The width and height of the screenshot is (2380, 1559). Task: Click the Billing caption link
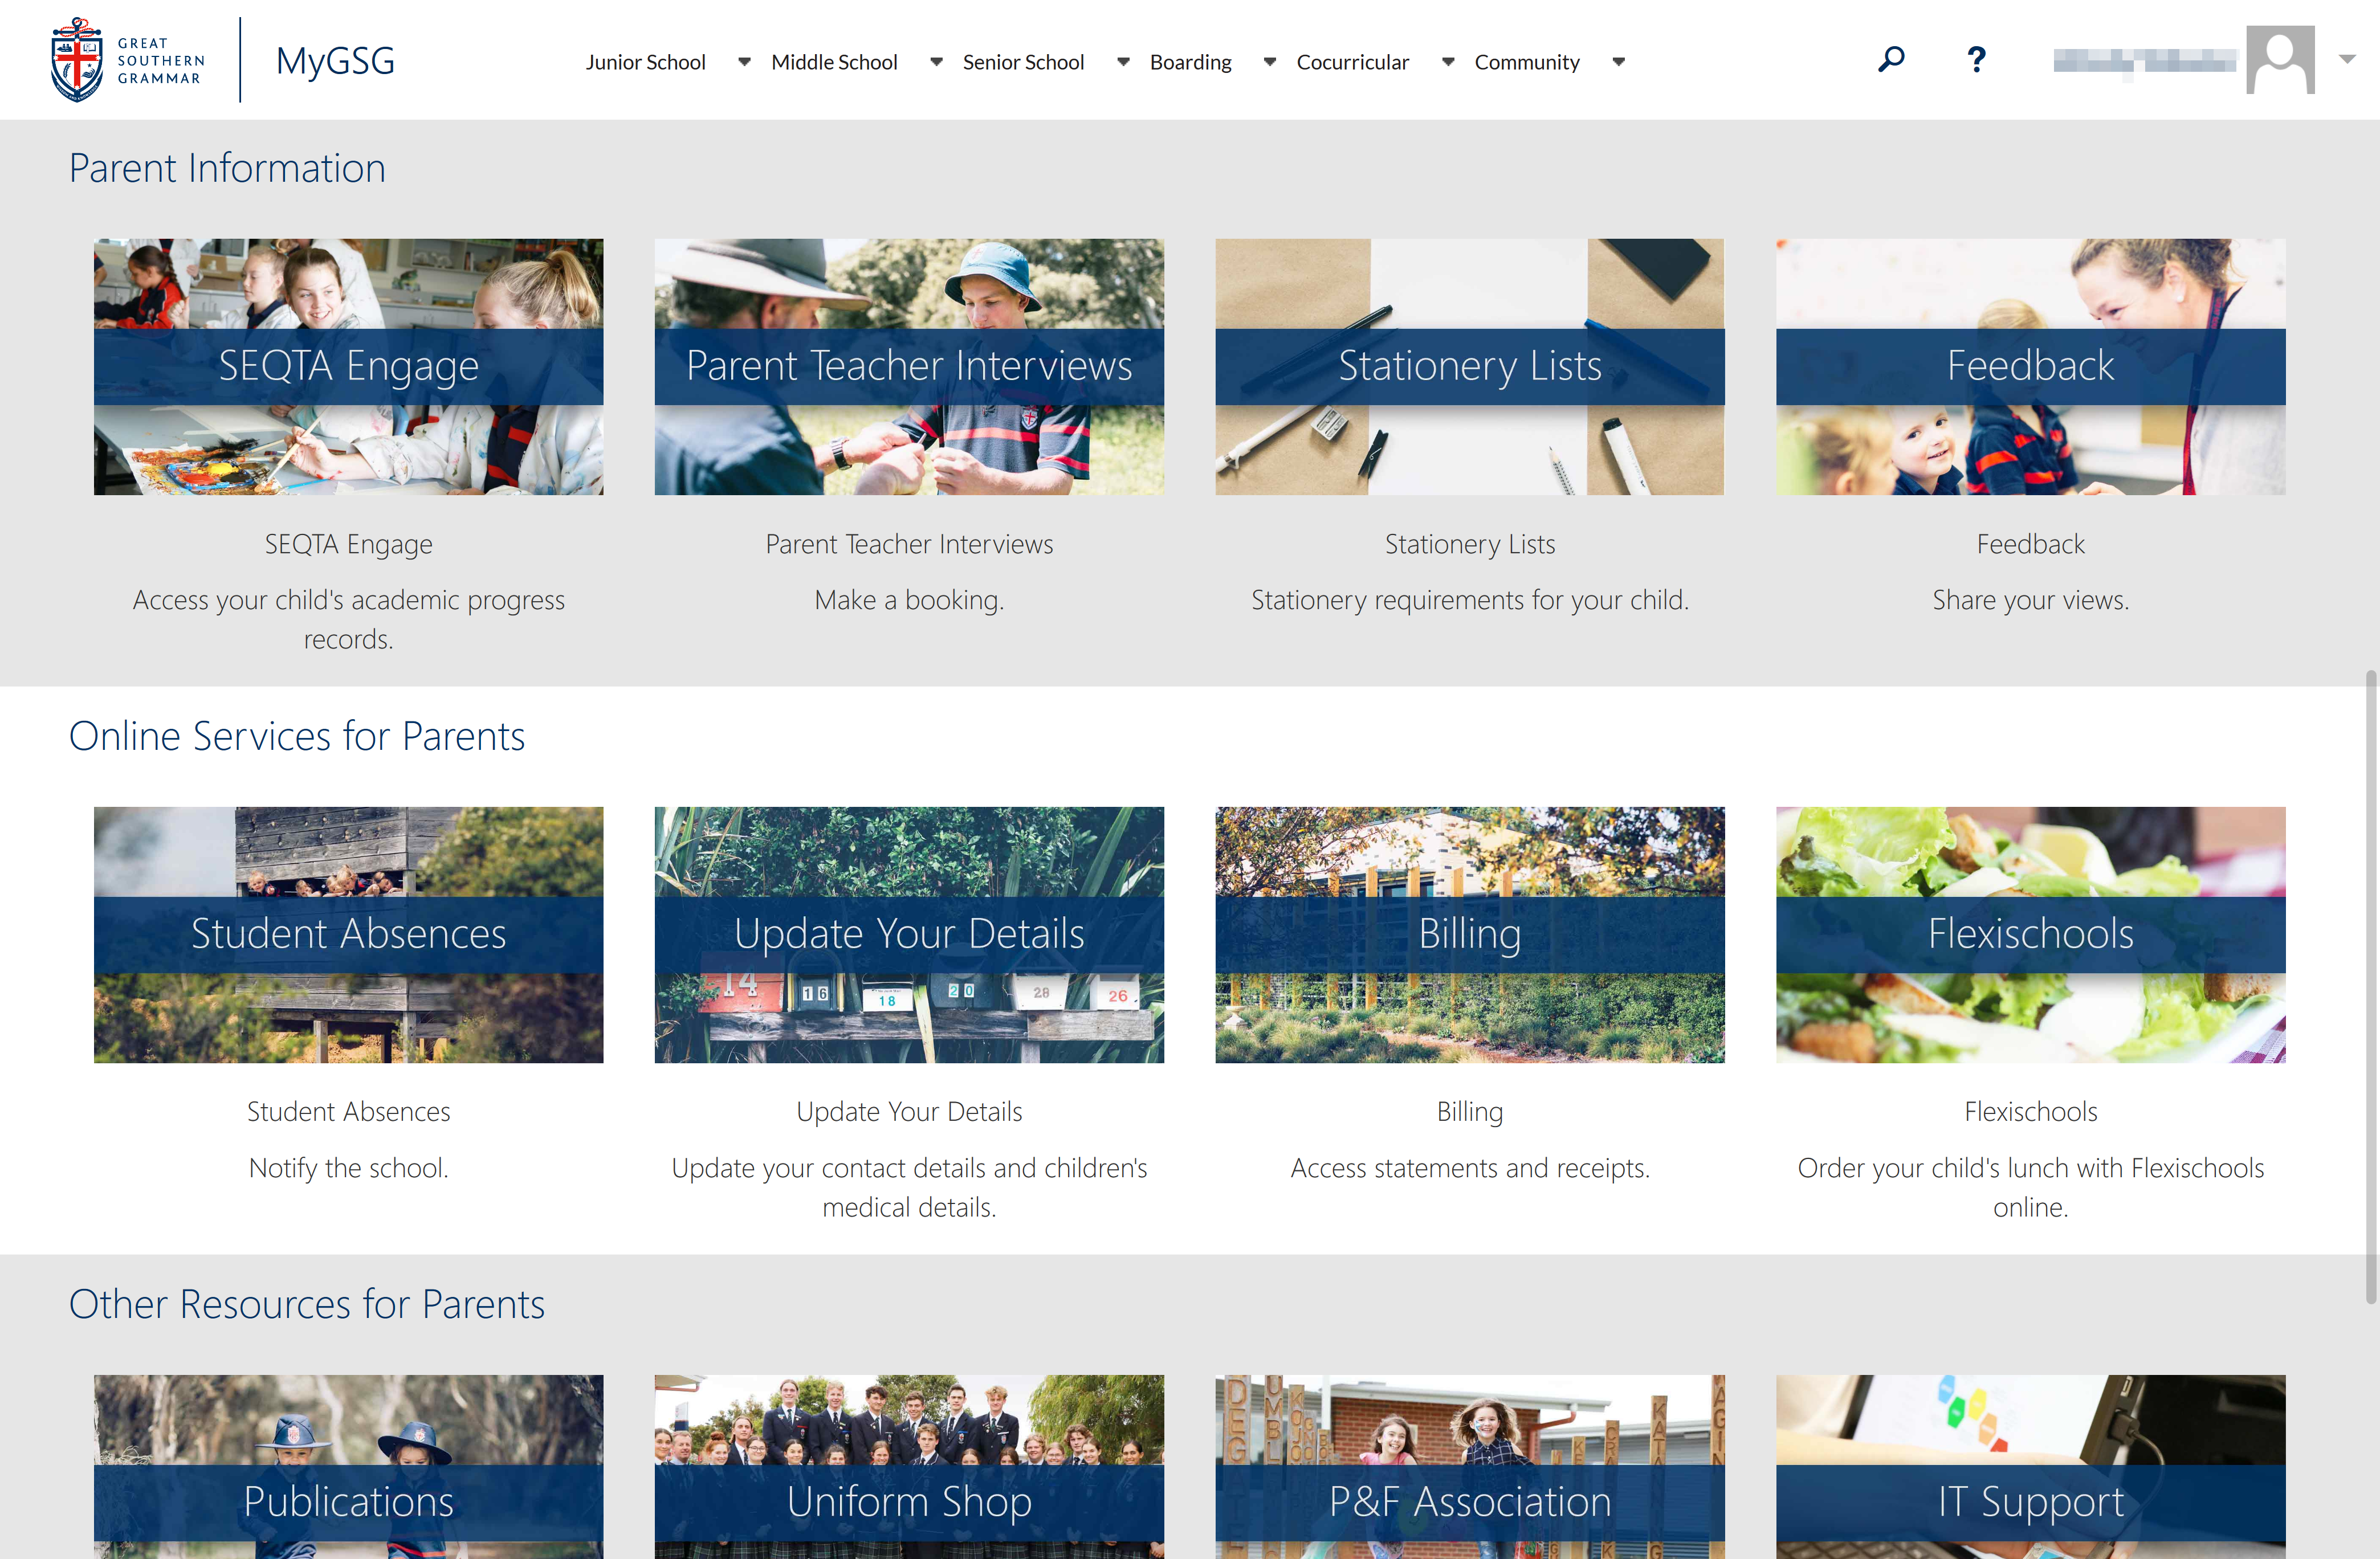tap(1469, 1112)
